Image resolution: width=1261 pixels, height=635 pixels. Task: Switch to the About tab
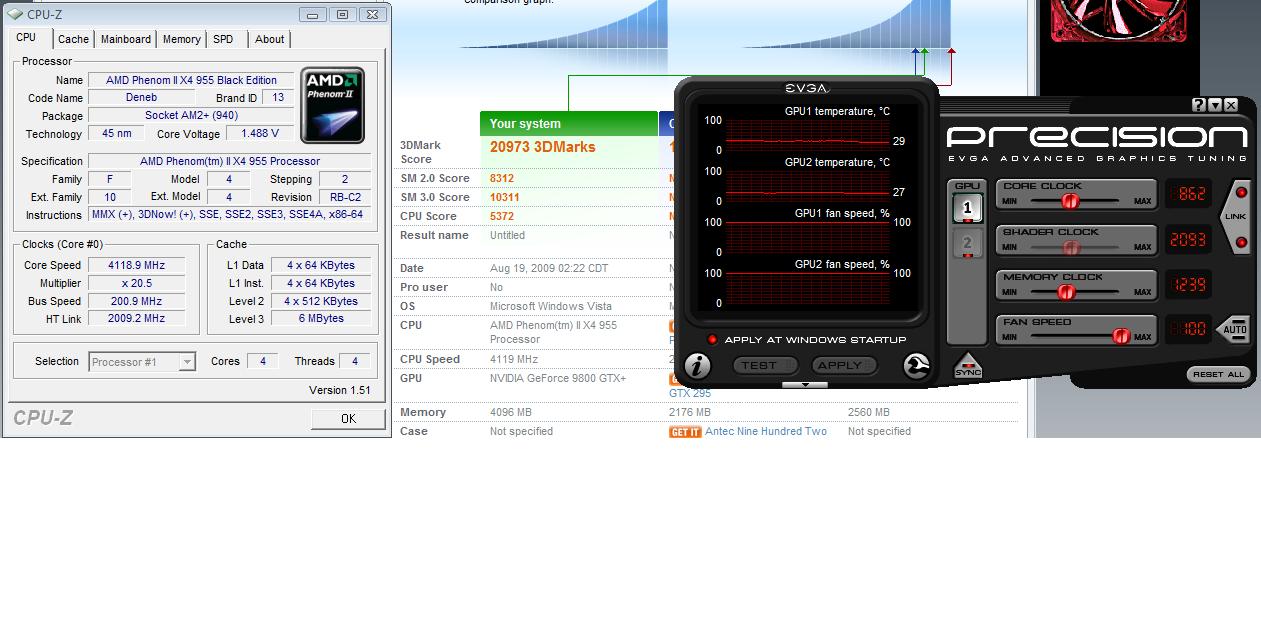pos(270,39)
